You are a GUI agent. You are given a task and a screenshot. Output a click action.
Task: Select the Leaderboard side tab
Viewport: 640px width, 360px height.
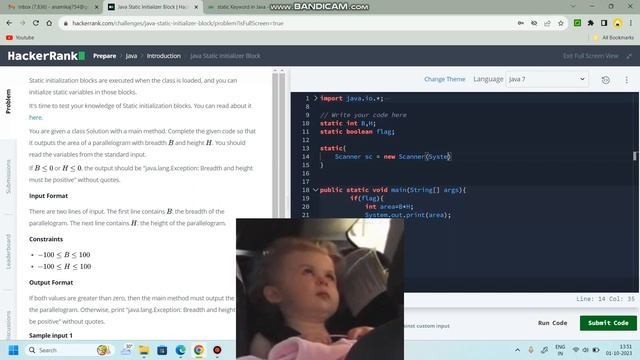(8, 251)
